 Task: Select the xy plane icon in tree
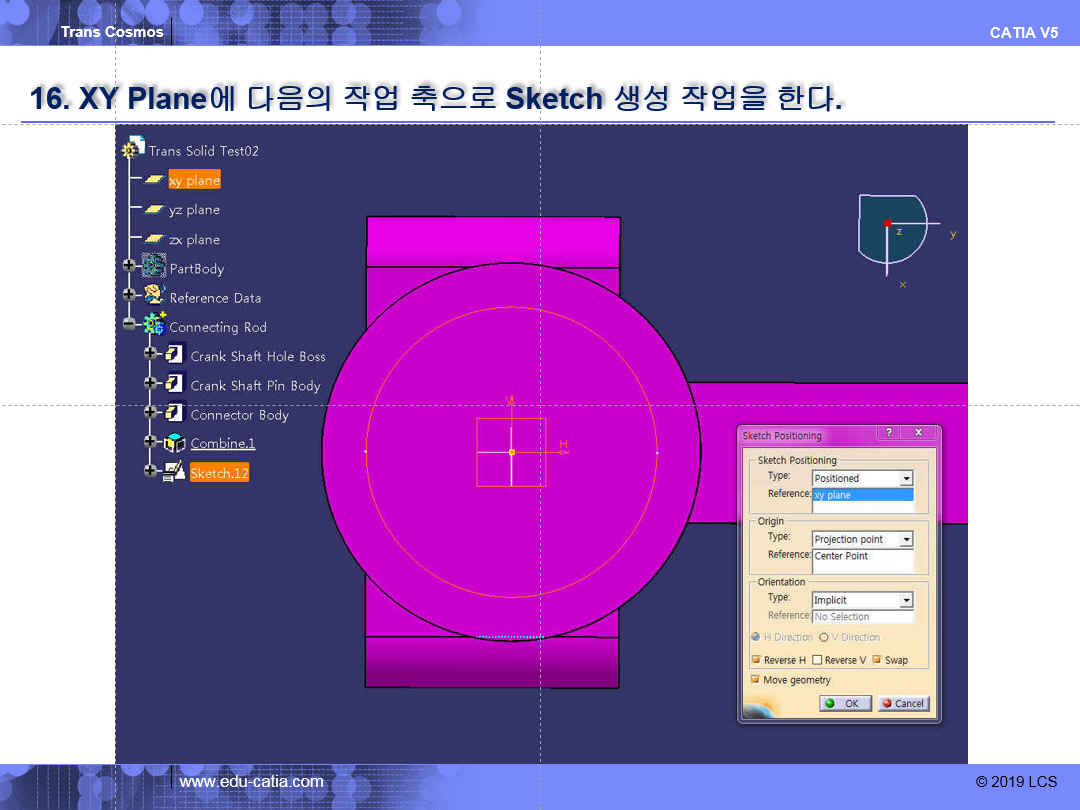(153, 180)
